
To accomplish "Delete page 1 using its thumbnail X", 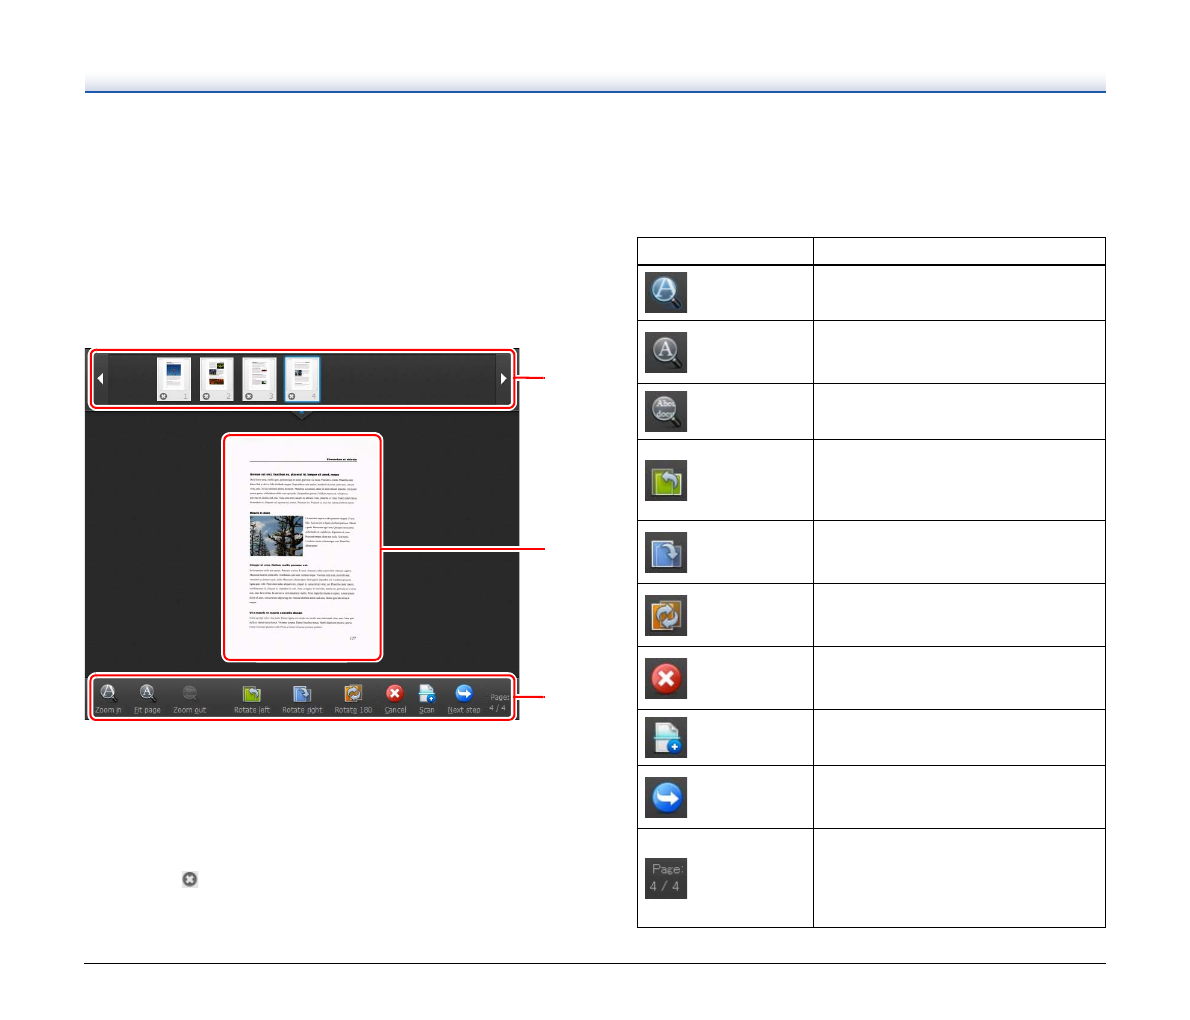I will click(x=164, y=396).
